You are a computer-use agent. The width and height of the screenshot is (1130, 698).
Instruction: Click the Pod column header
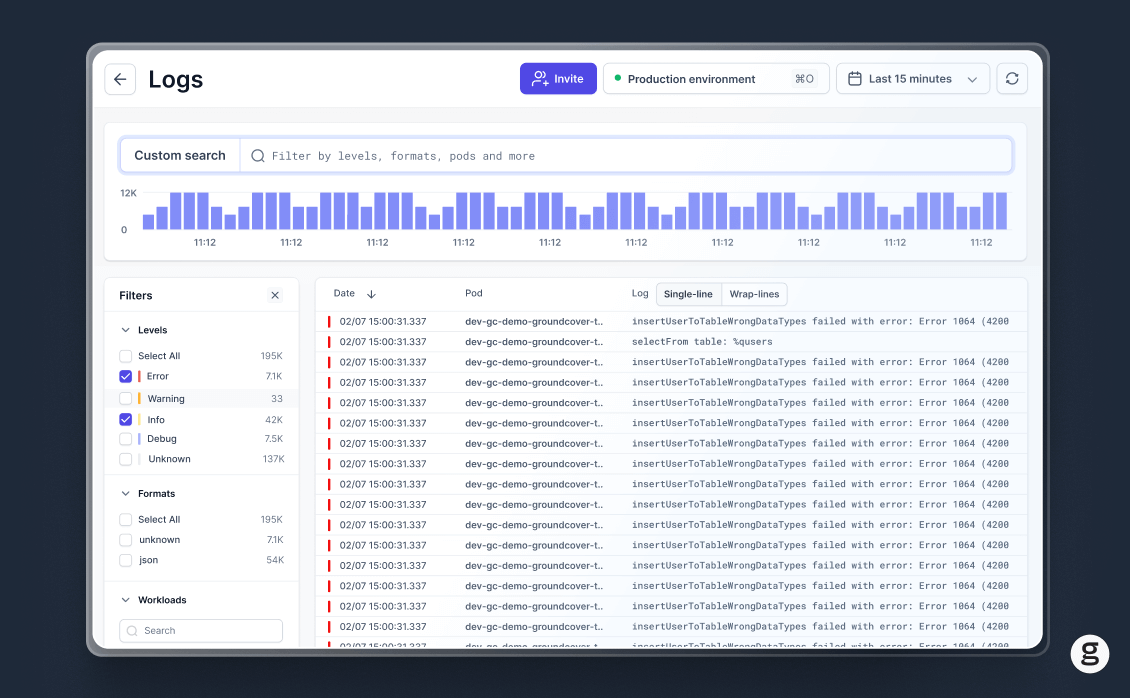[473, 293]
